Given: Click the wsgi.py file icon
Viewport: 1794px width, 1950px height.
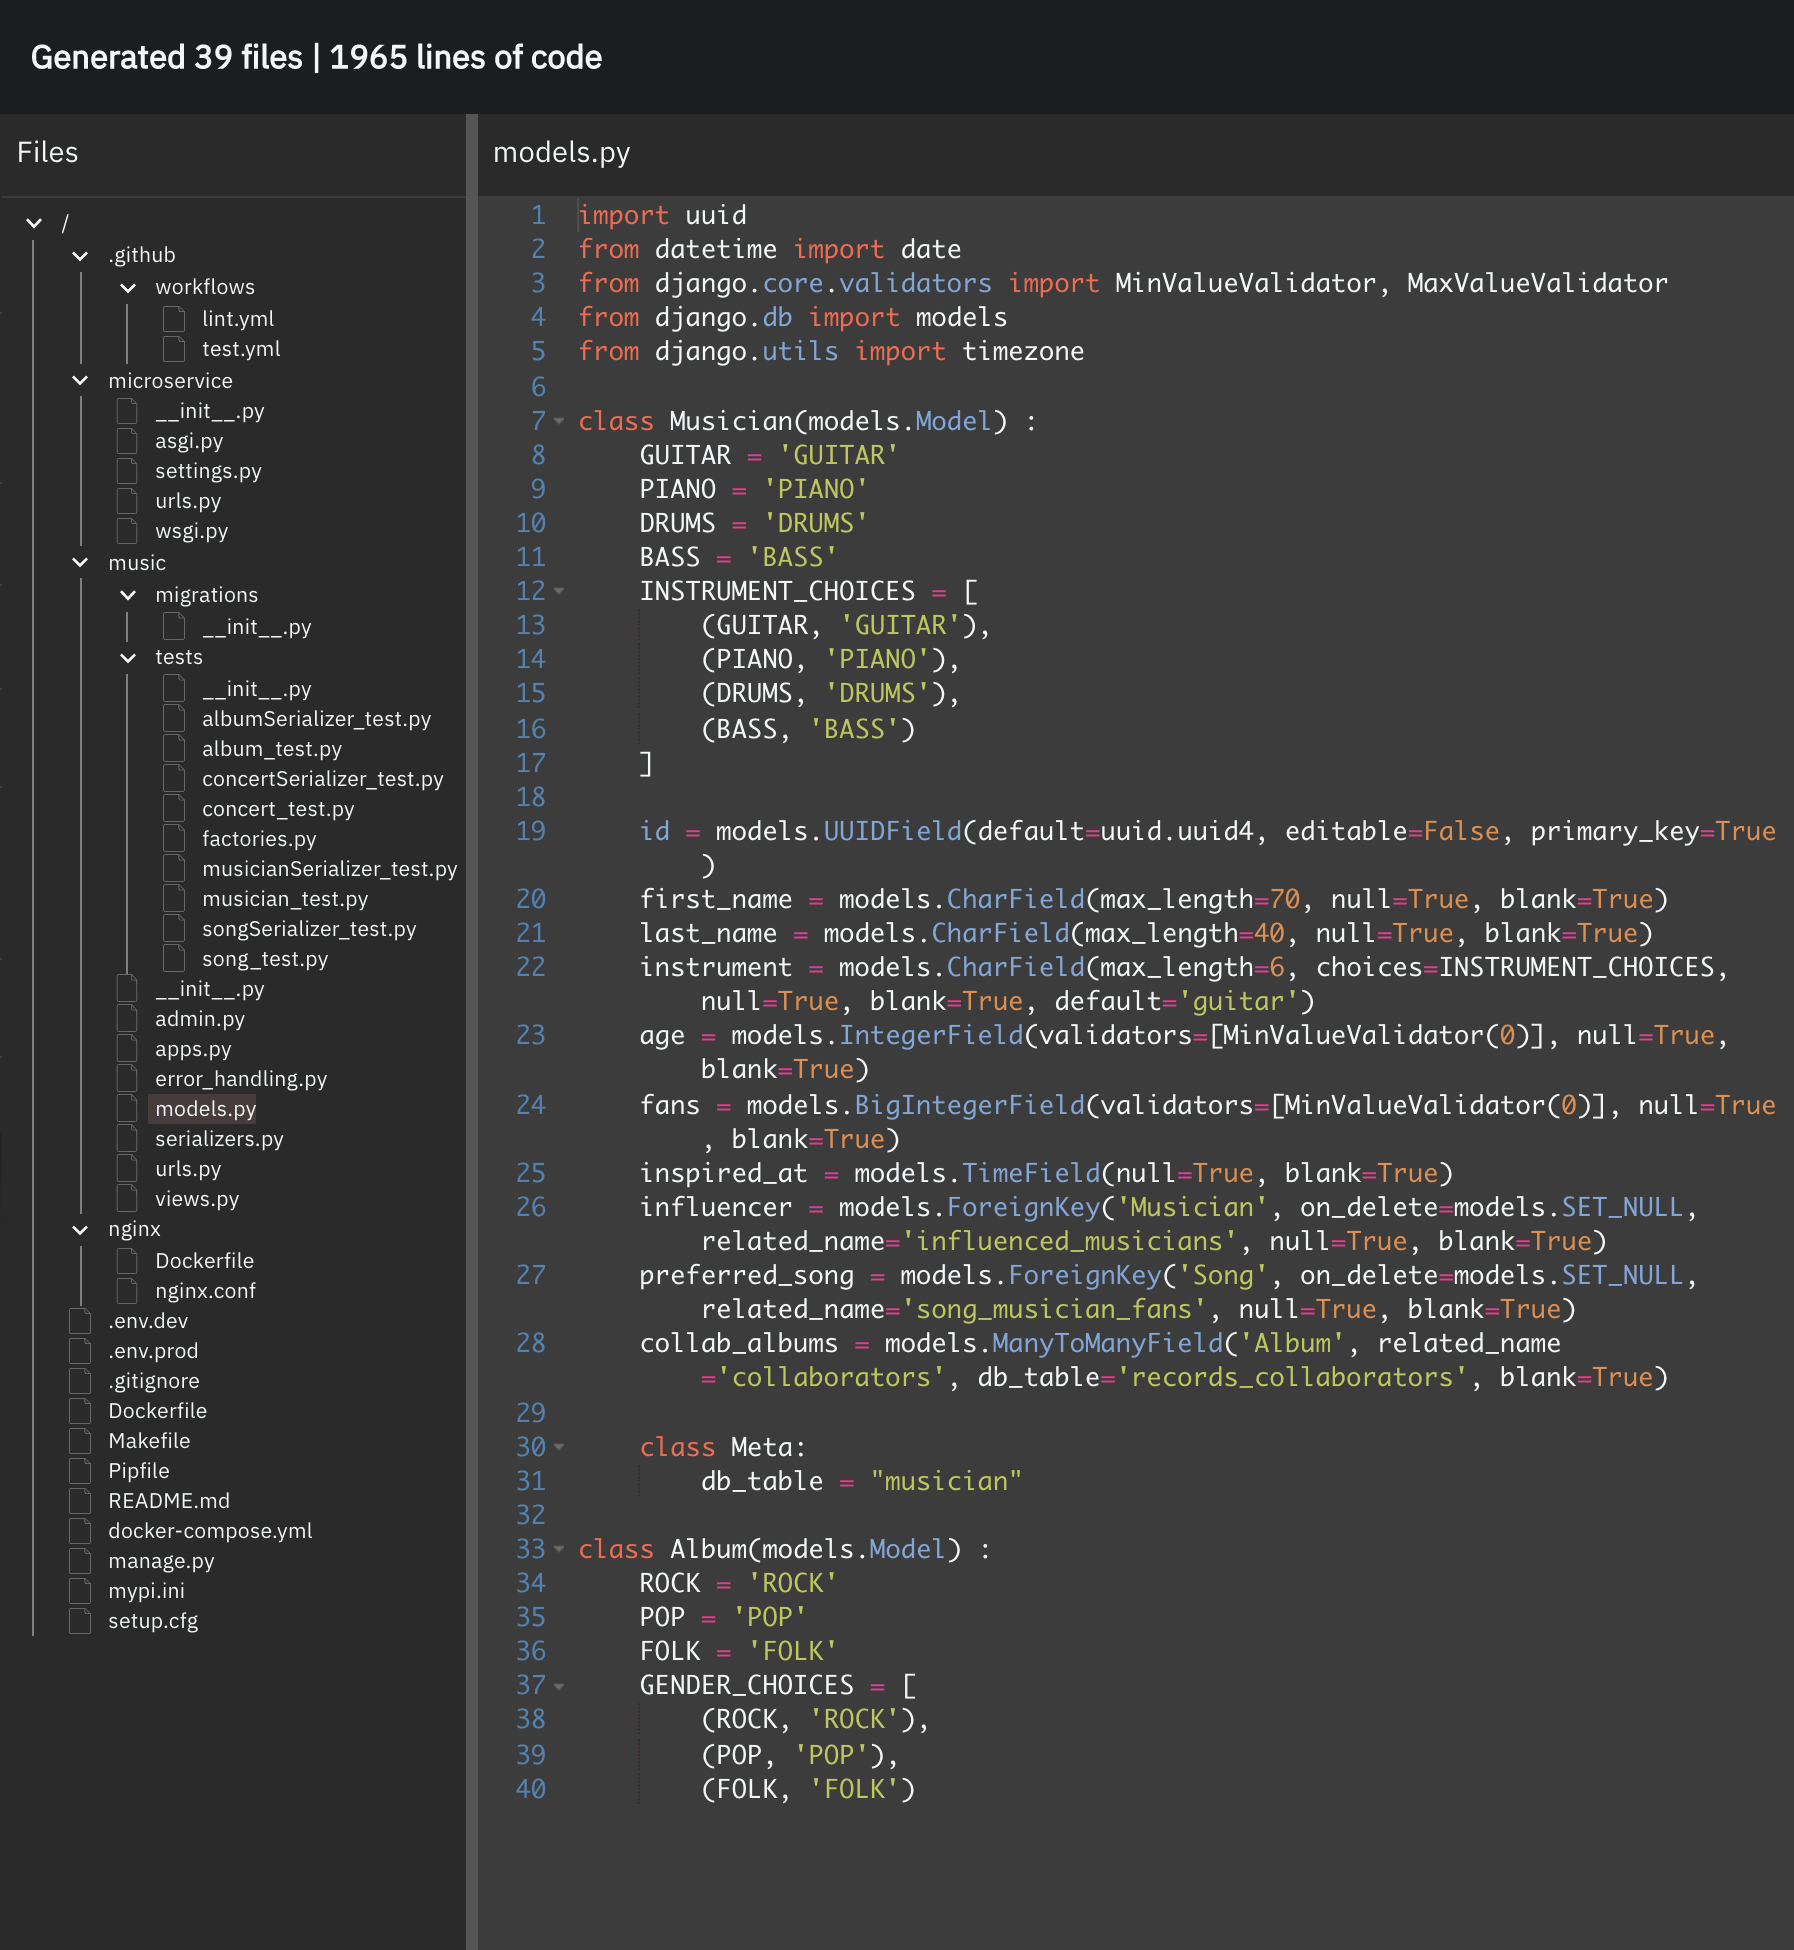Looking at the screenshot, I should 127,531.
